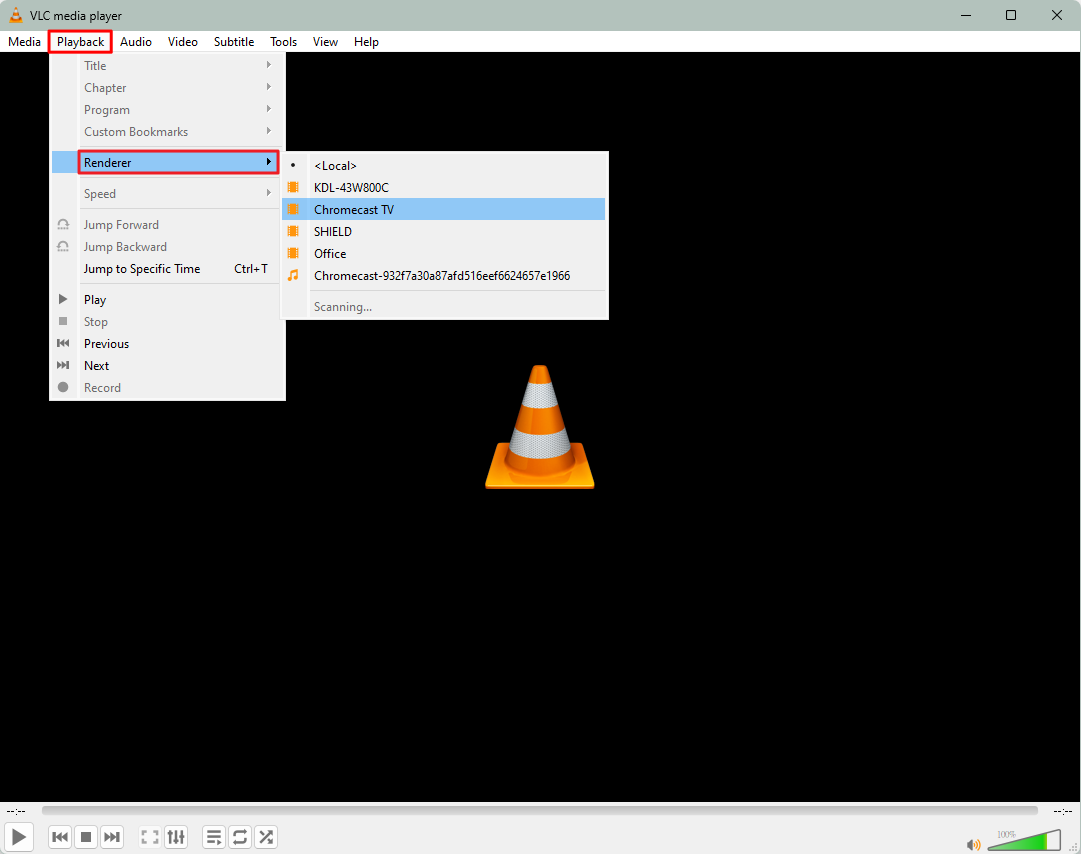This screenshot has height=854, width=1081.
Task: Toggle random shuffle playback
Action: point(266,837)
